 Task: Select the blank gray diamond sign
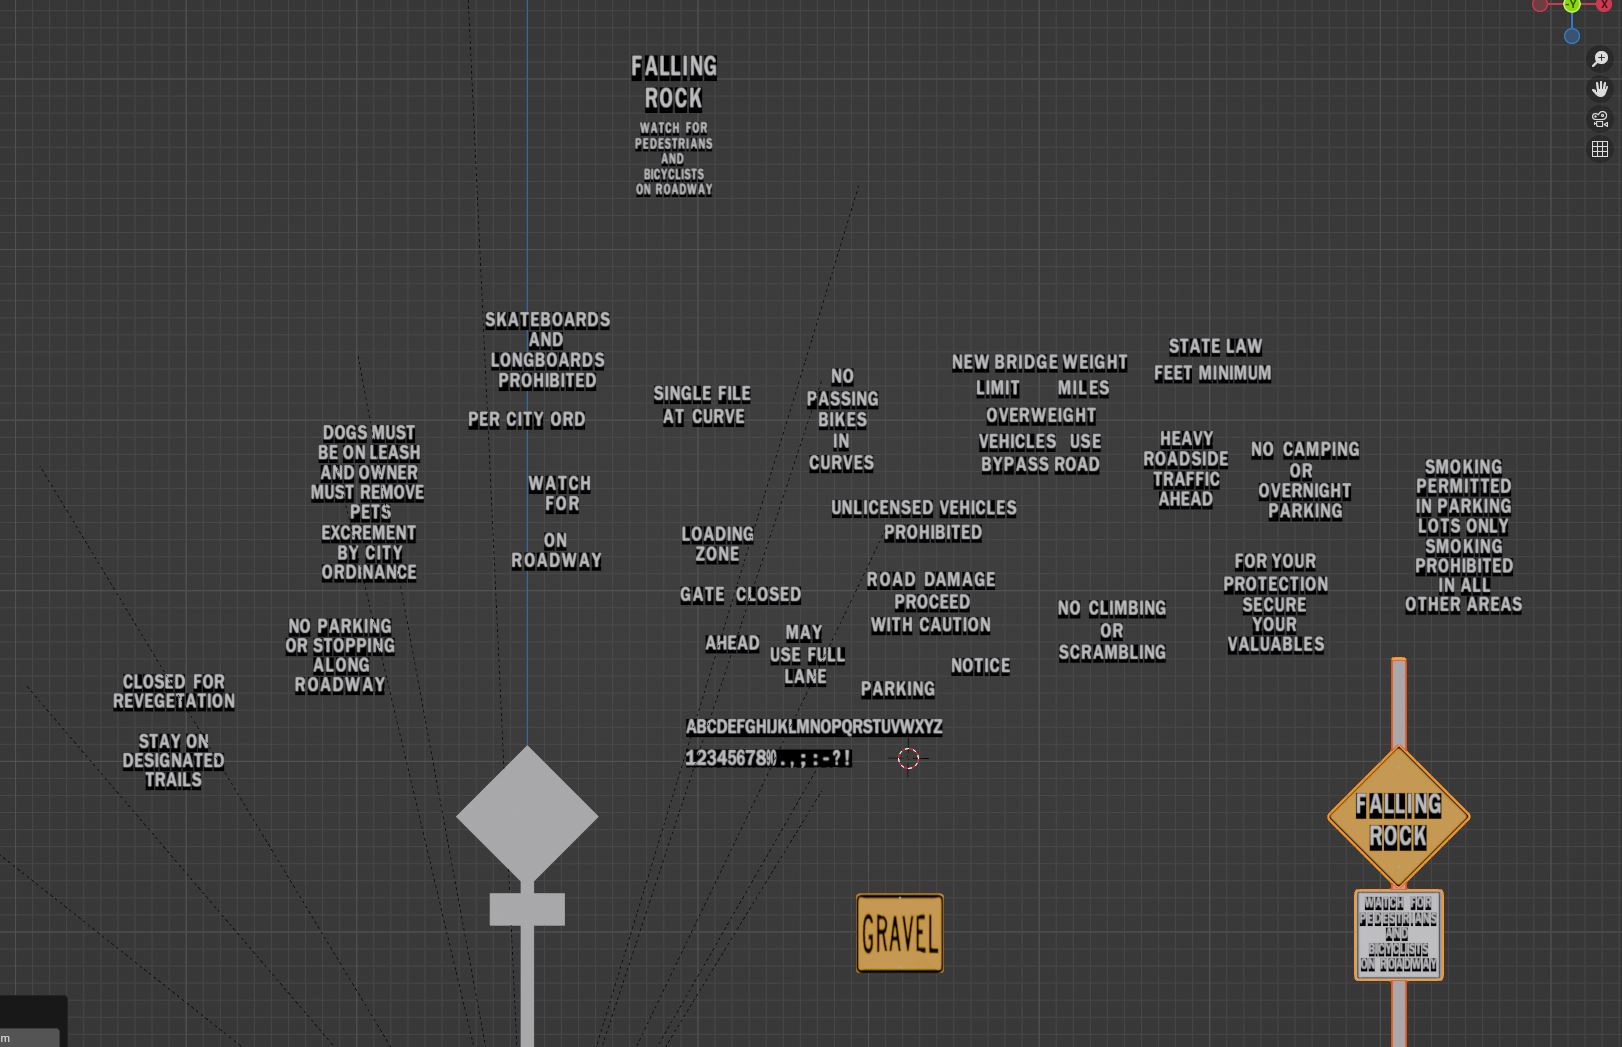tap(527, 816)
